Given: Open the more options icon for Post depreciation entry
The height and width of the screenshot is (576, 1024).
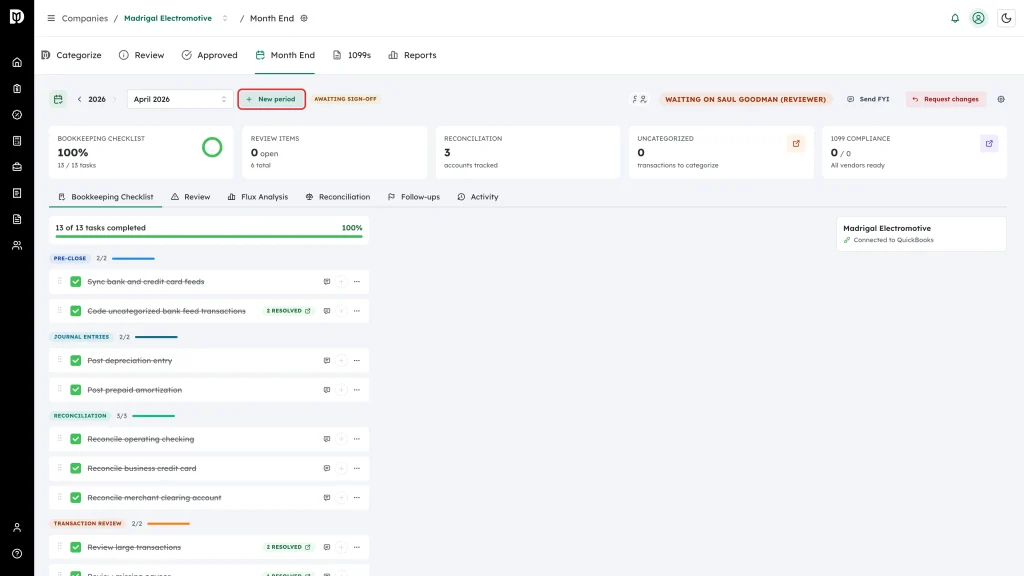Looking at the screenshot, I should click(x=357, y=360).
